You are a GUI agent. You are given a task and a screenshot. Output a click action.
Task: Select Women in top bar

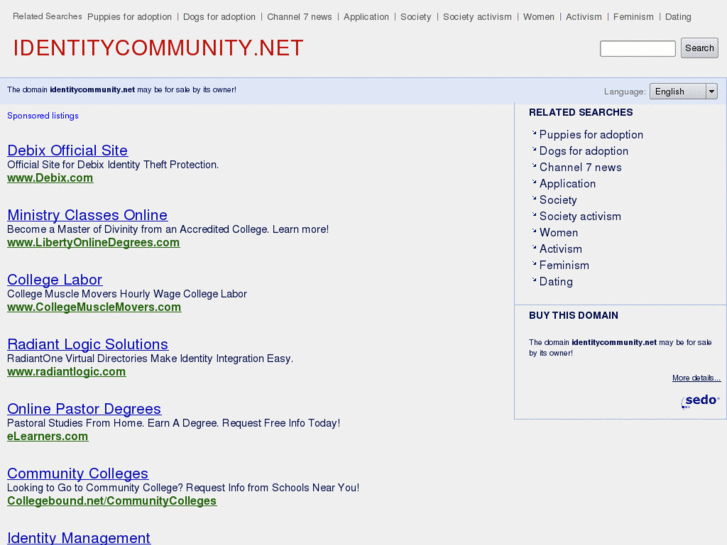click(538, 17)
